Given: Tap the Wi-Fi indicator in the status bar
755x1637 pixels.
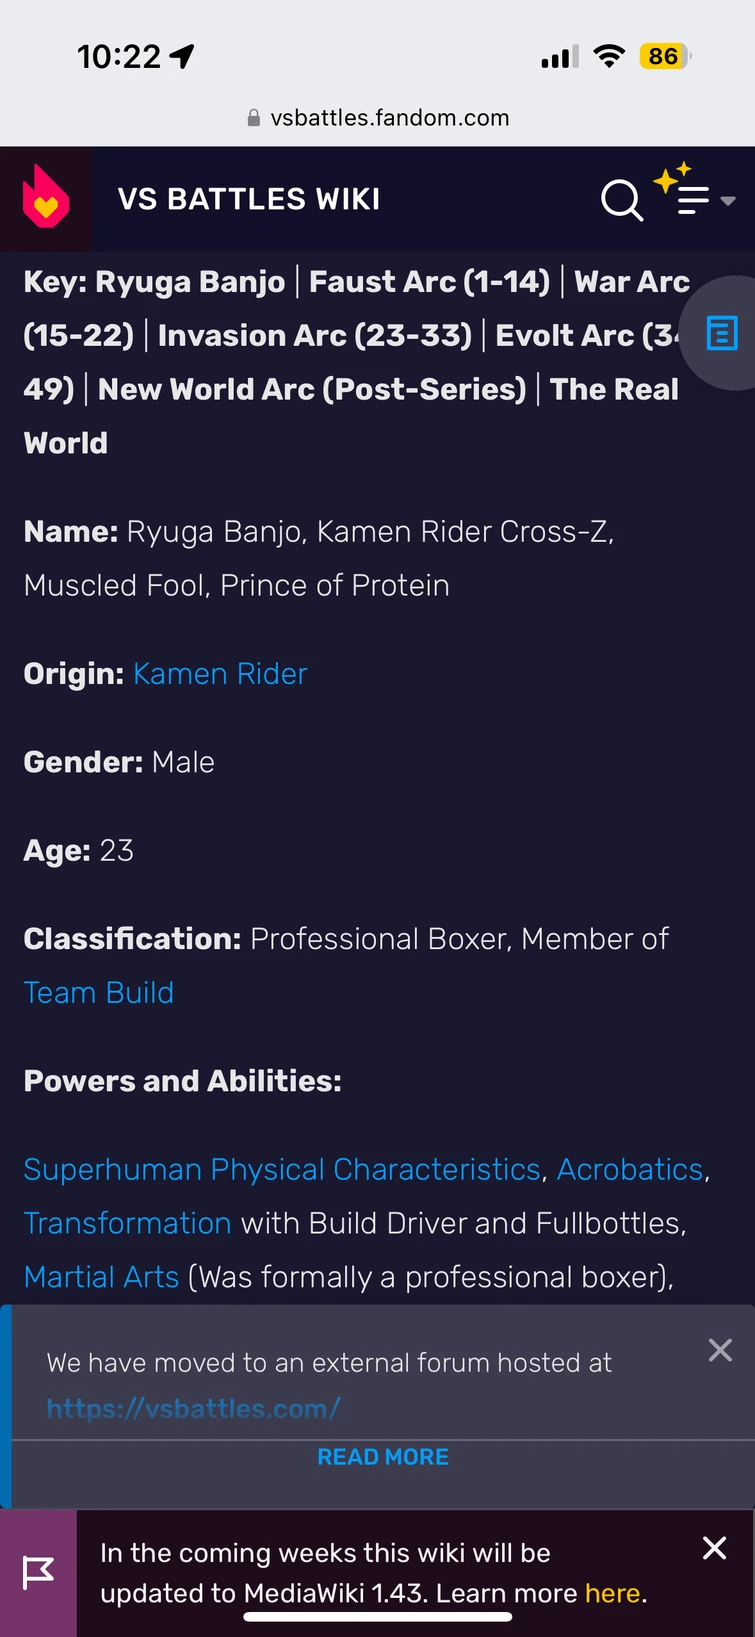Looking at the screenshot, I should pos(609,56).
